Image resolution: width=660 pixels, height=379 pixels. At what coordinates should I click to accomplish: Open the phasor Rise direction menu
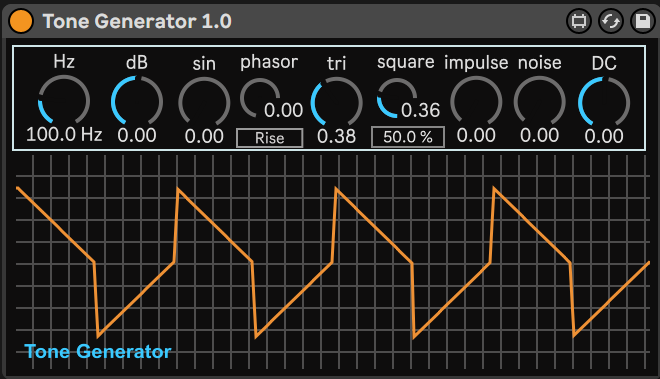(x=269, y=138)
